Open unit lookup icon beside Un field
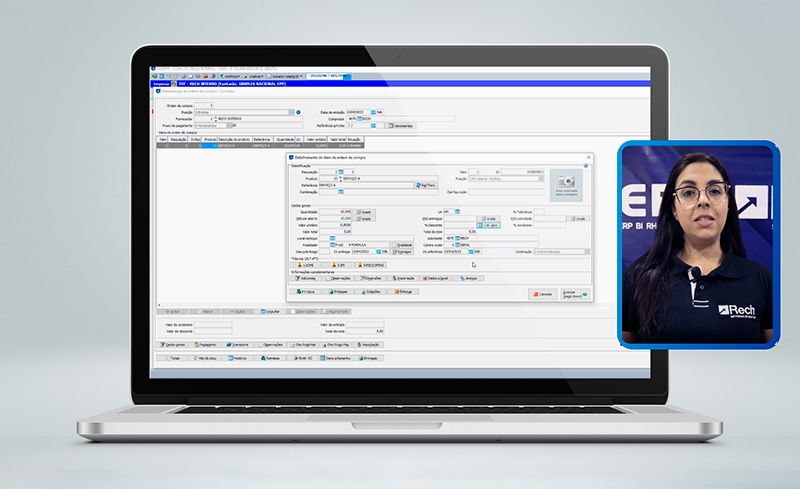This screenshot has height=489, width=800. click(x=457, y=211)
